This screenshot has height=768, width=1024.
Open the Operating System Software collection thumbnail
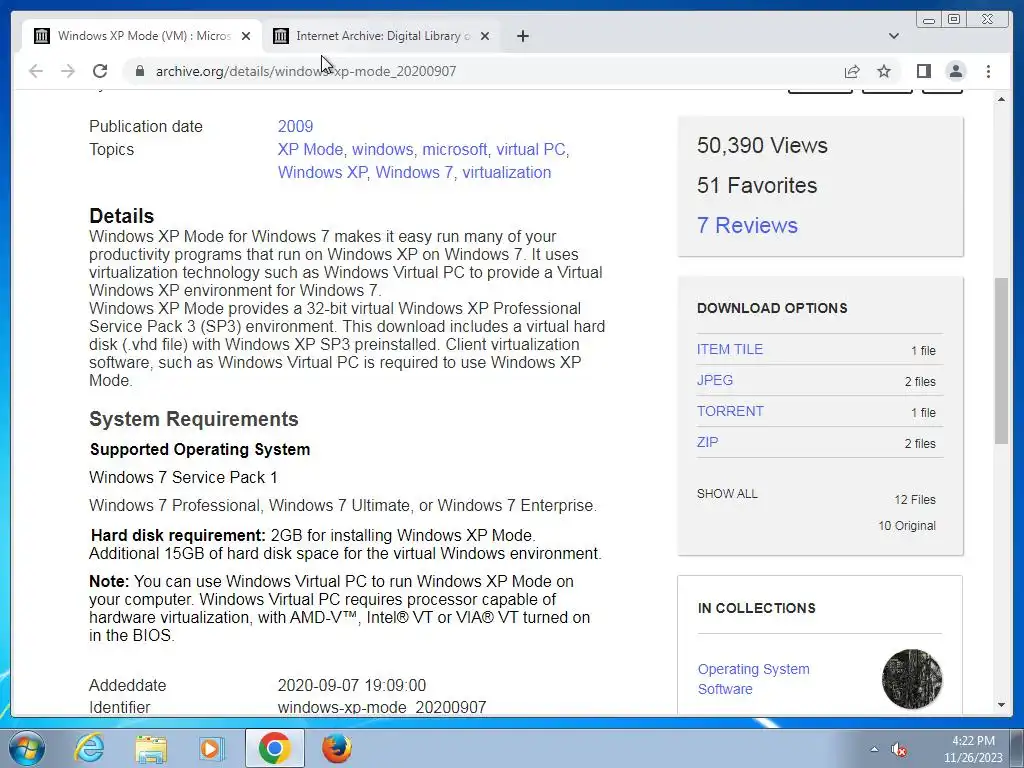912,679
